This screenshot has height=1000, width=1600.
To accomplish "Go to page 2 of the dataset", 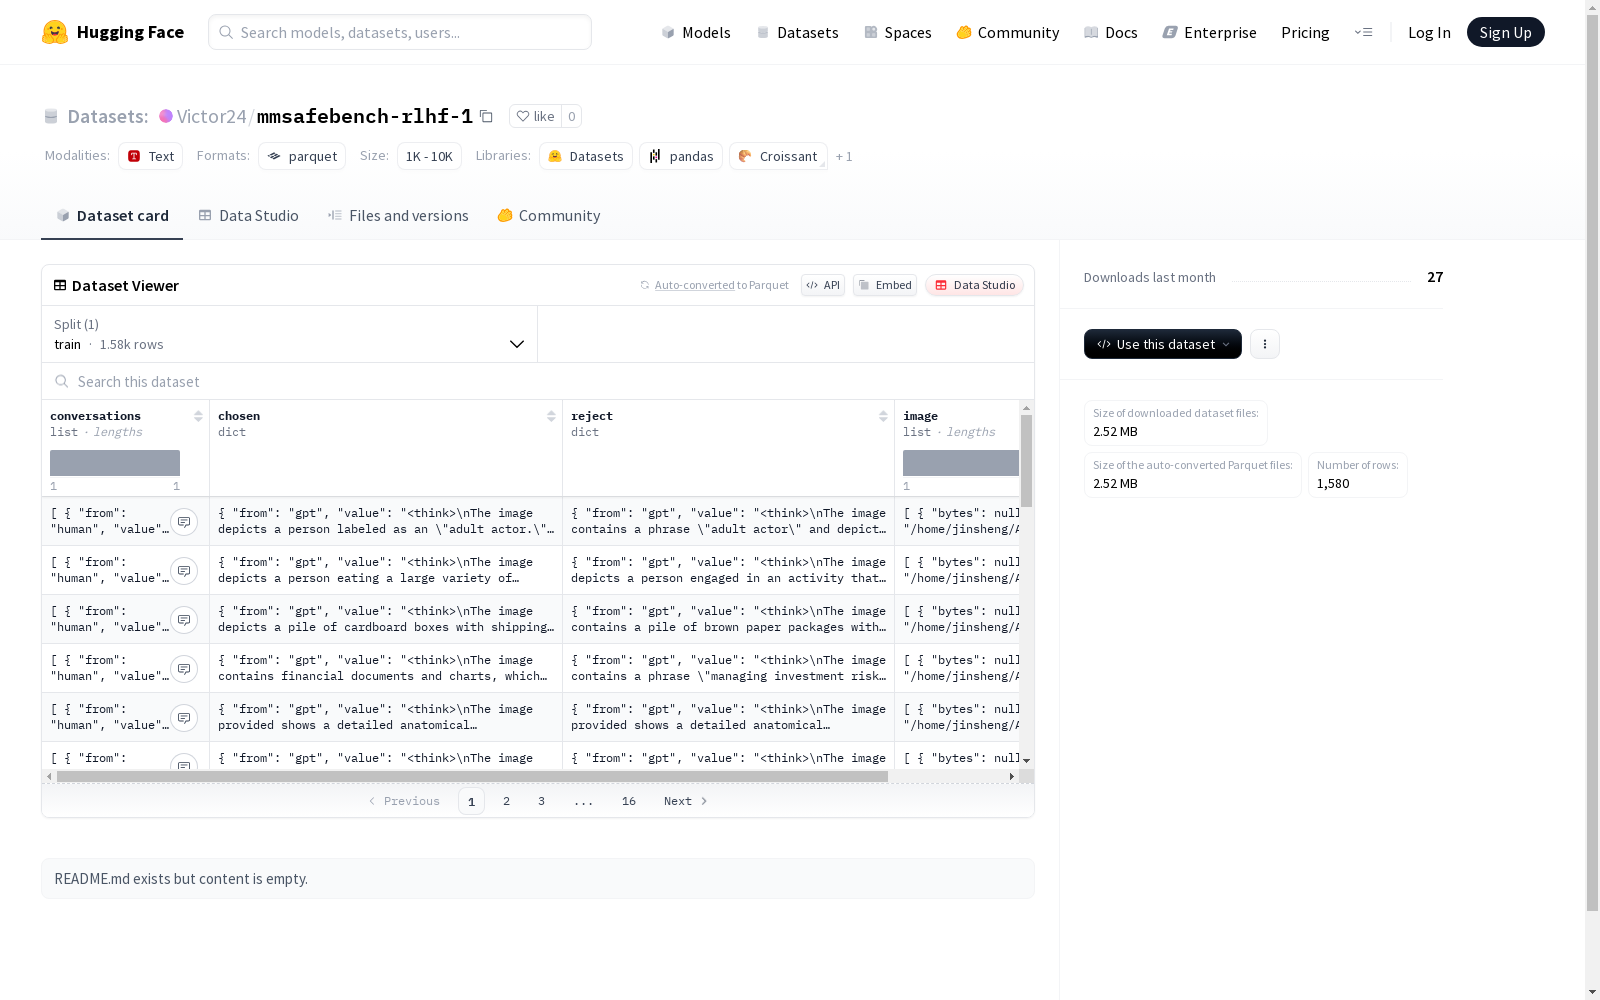I will pos(507,801).
